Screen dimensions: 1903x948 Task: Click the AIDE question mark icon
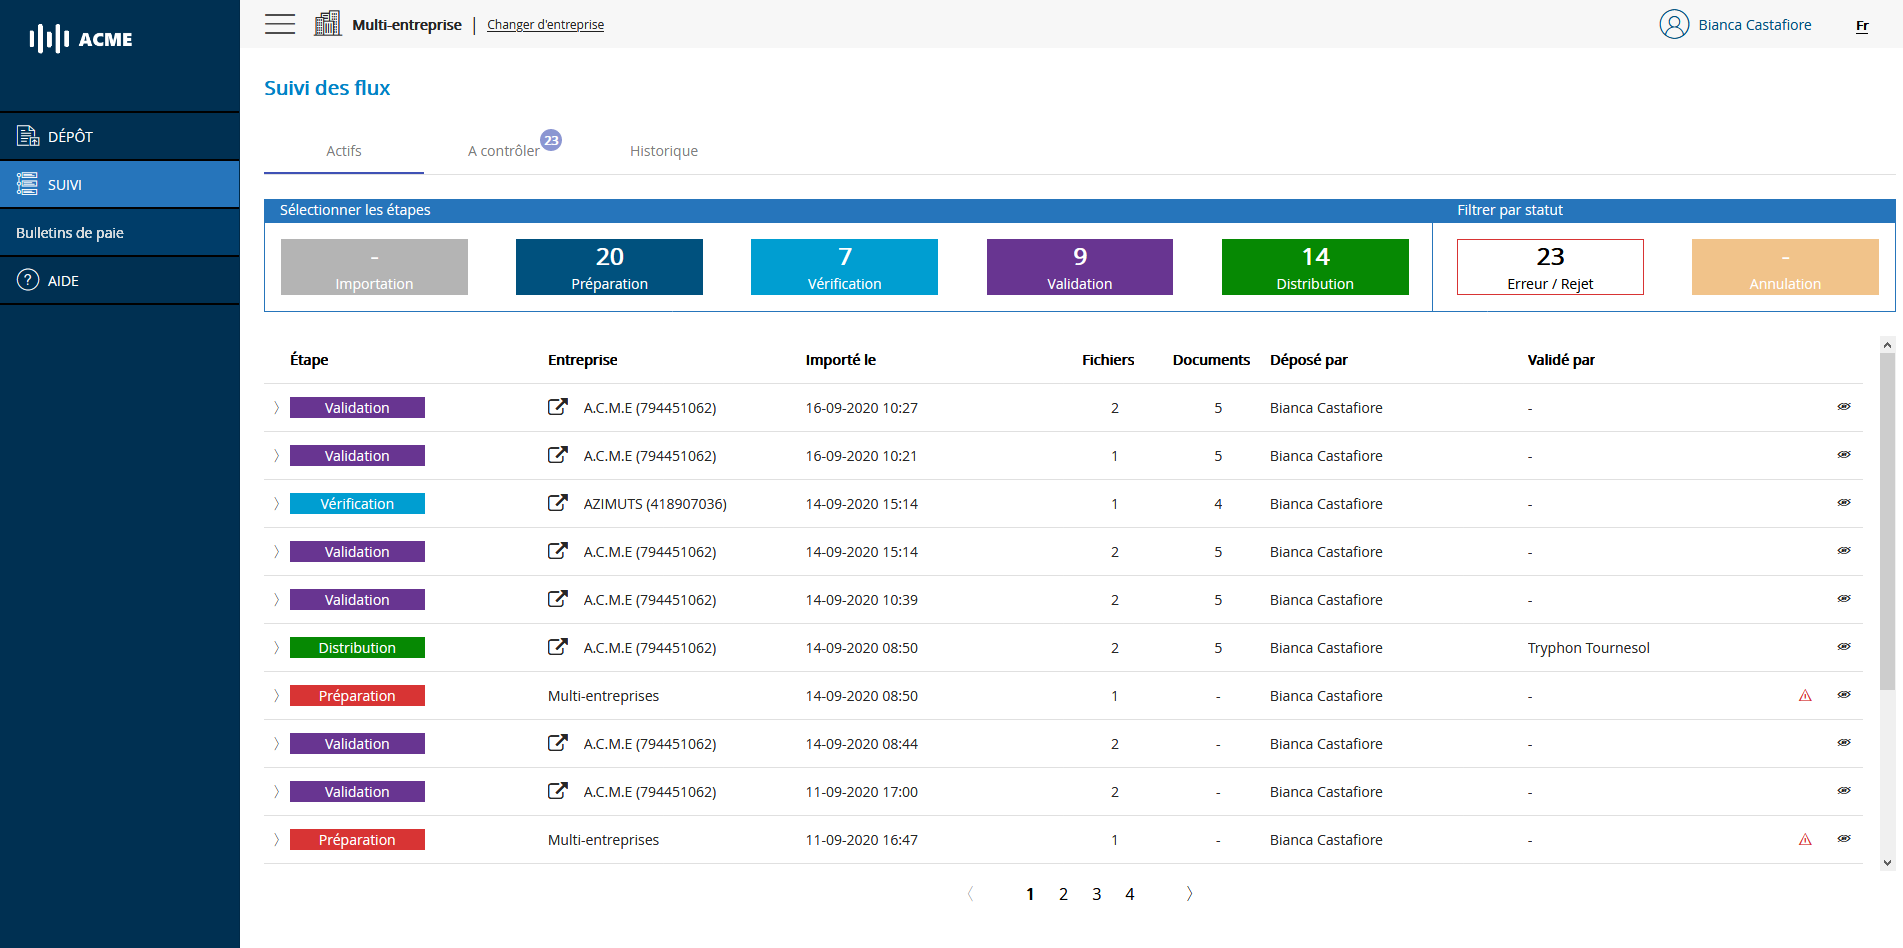[x=26, y=280]
